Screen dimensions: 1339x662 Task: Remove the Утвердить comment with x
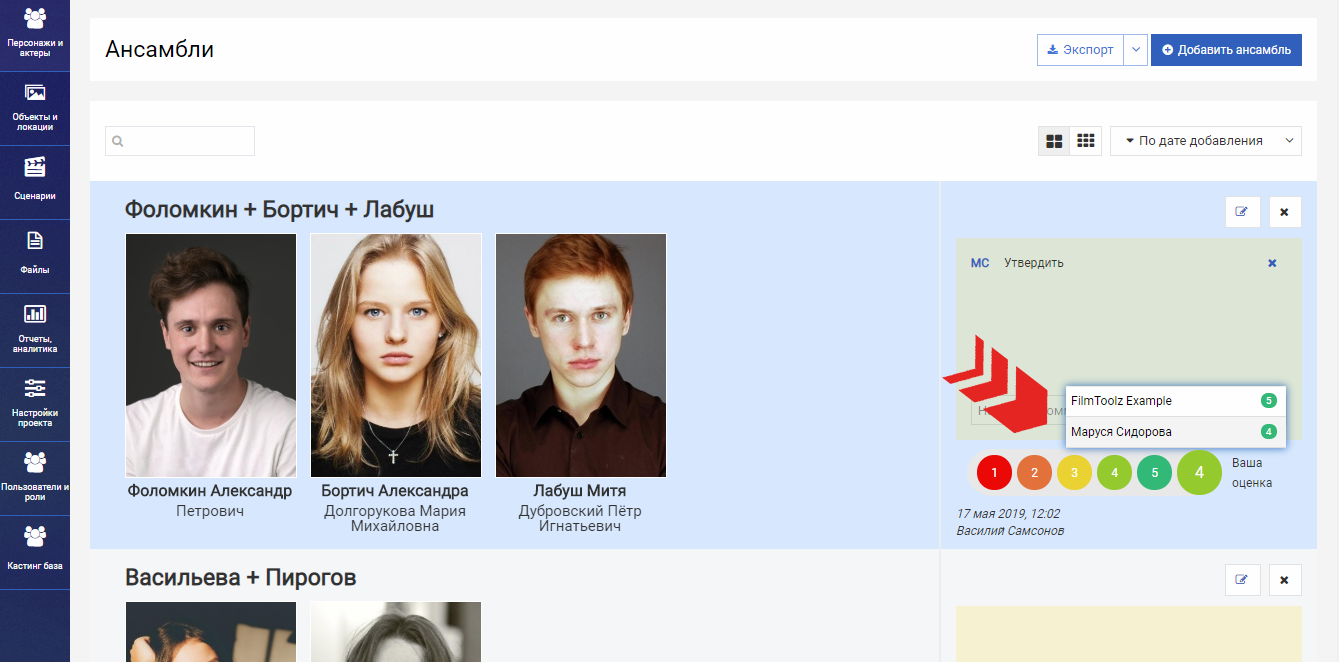pyautogui.click(x=1272, y=263)
